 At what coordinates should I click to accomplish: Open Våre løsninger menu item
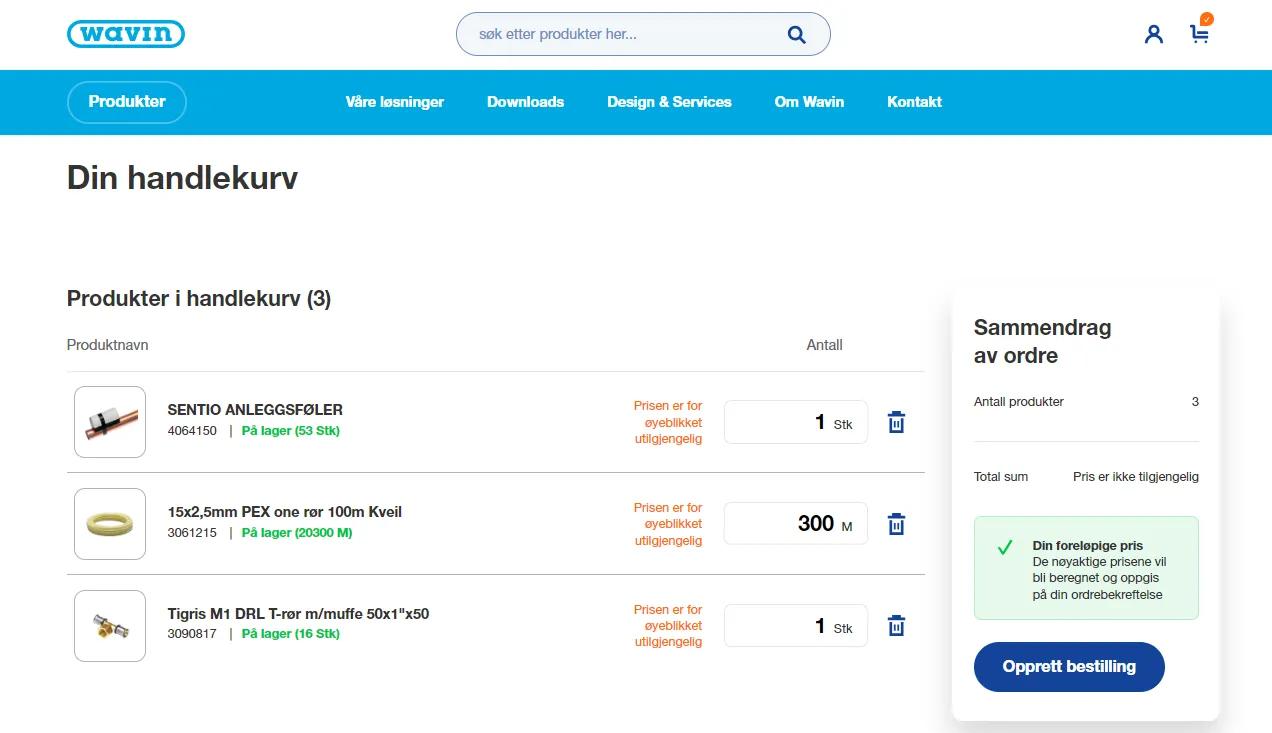click(395, 102)
